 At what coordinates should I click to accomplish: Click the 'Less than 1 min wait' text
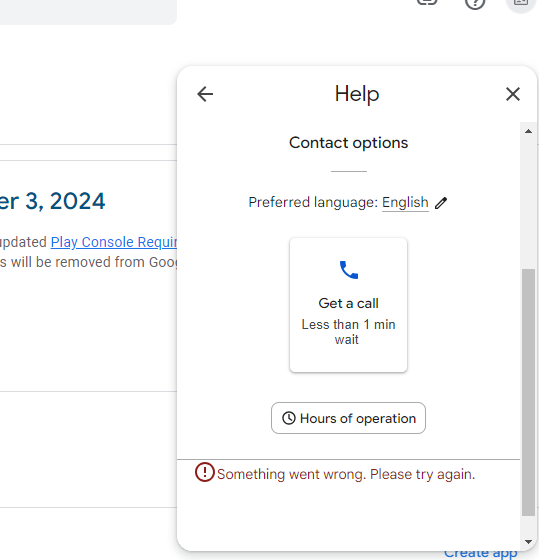pyautogui.click(x=348, y=332)
